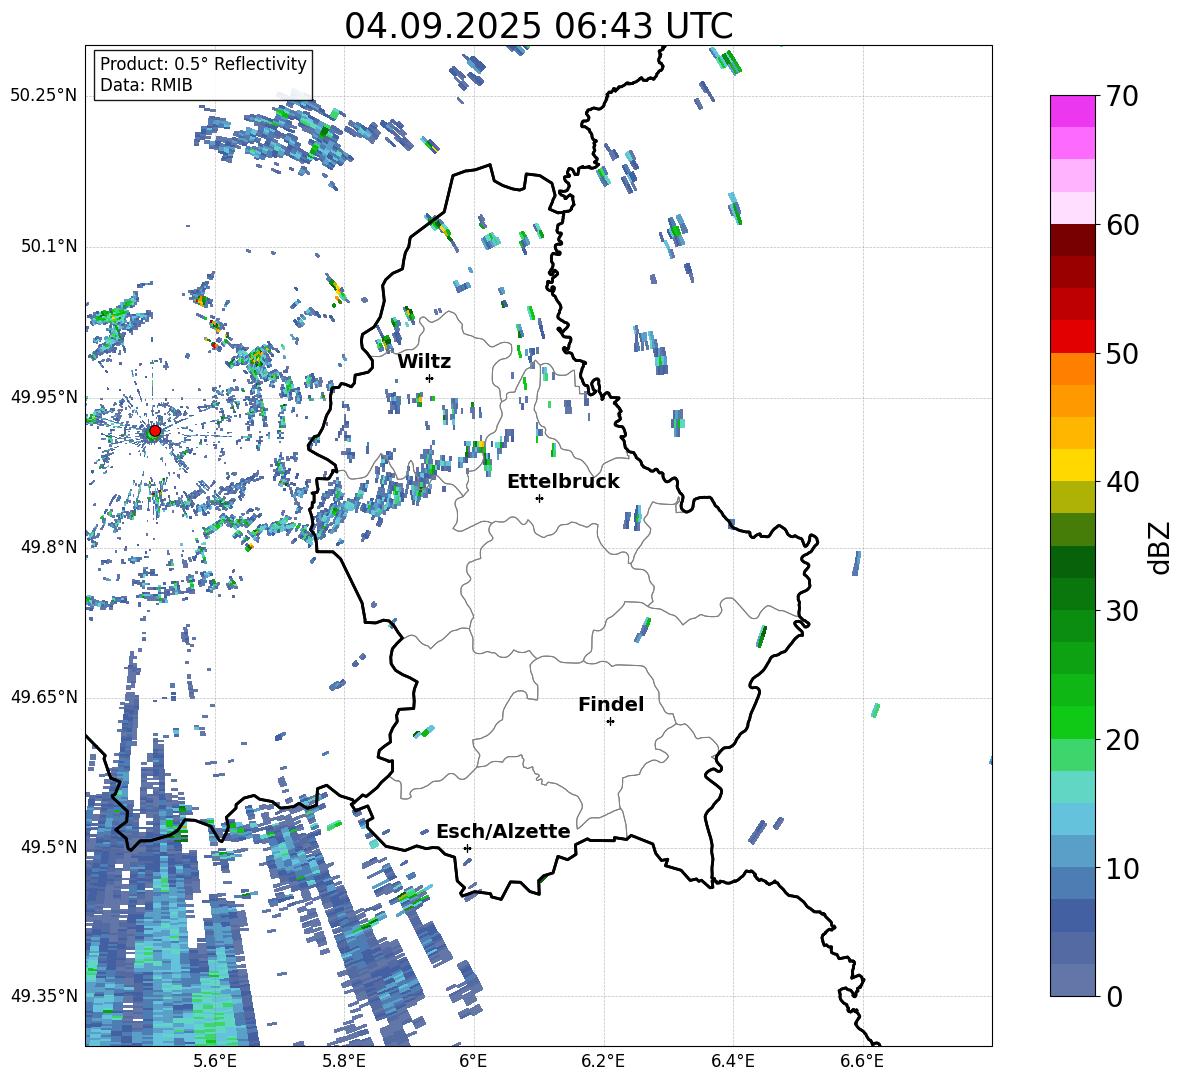Click the 49.8°N latitude label
The width and height of the screenshot is (1184, 1081).
click(48, 547)
